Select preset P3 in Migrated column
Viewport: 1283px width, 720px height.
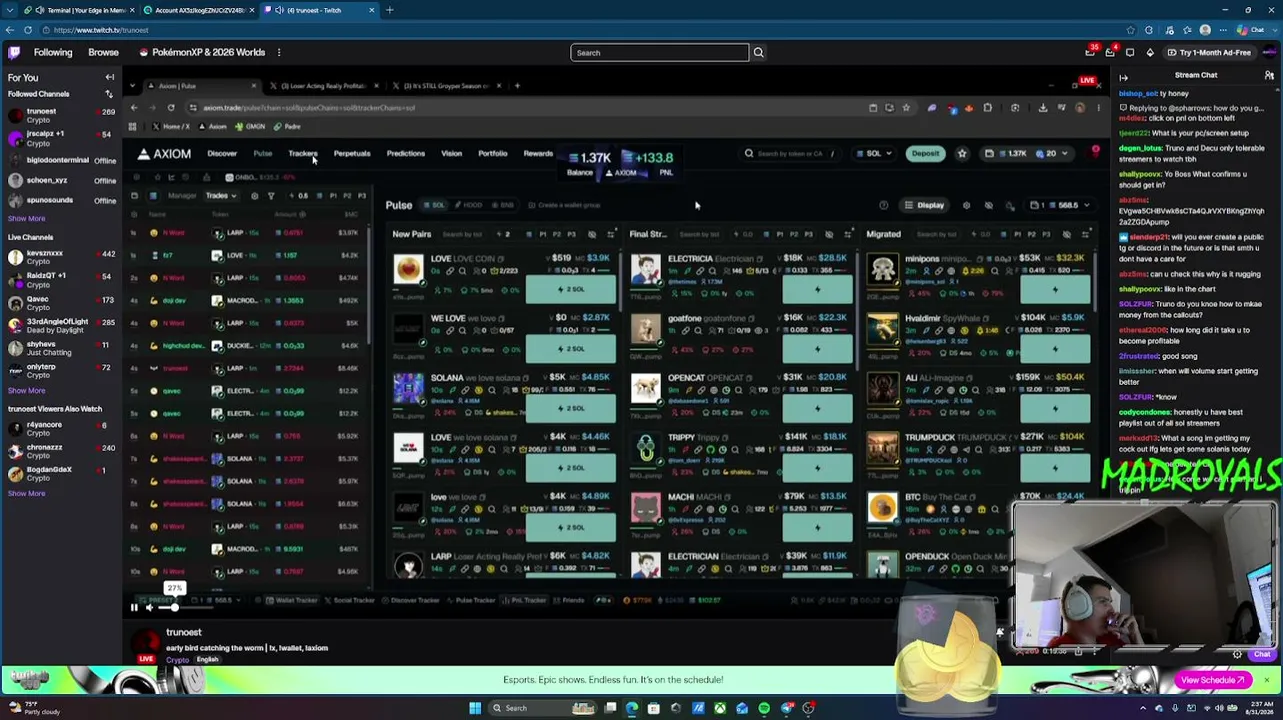pos(1047,234)
